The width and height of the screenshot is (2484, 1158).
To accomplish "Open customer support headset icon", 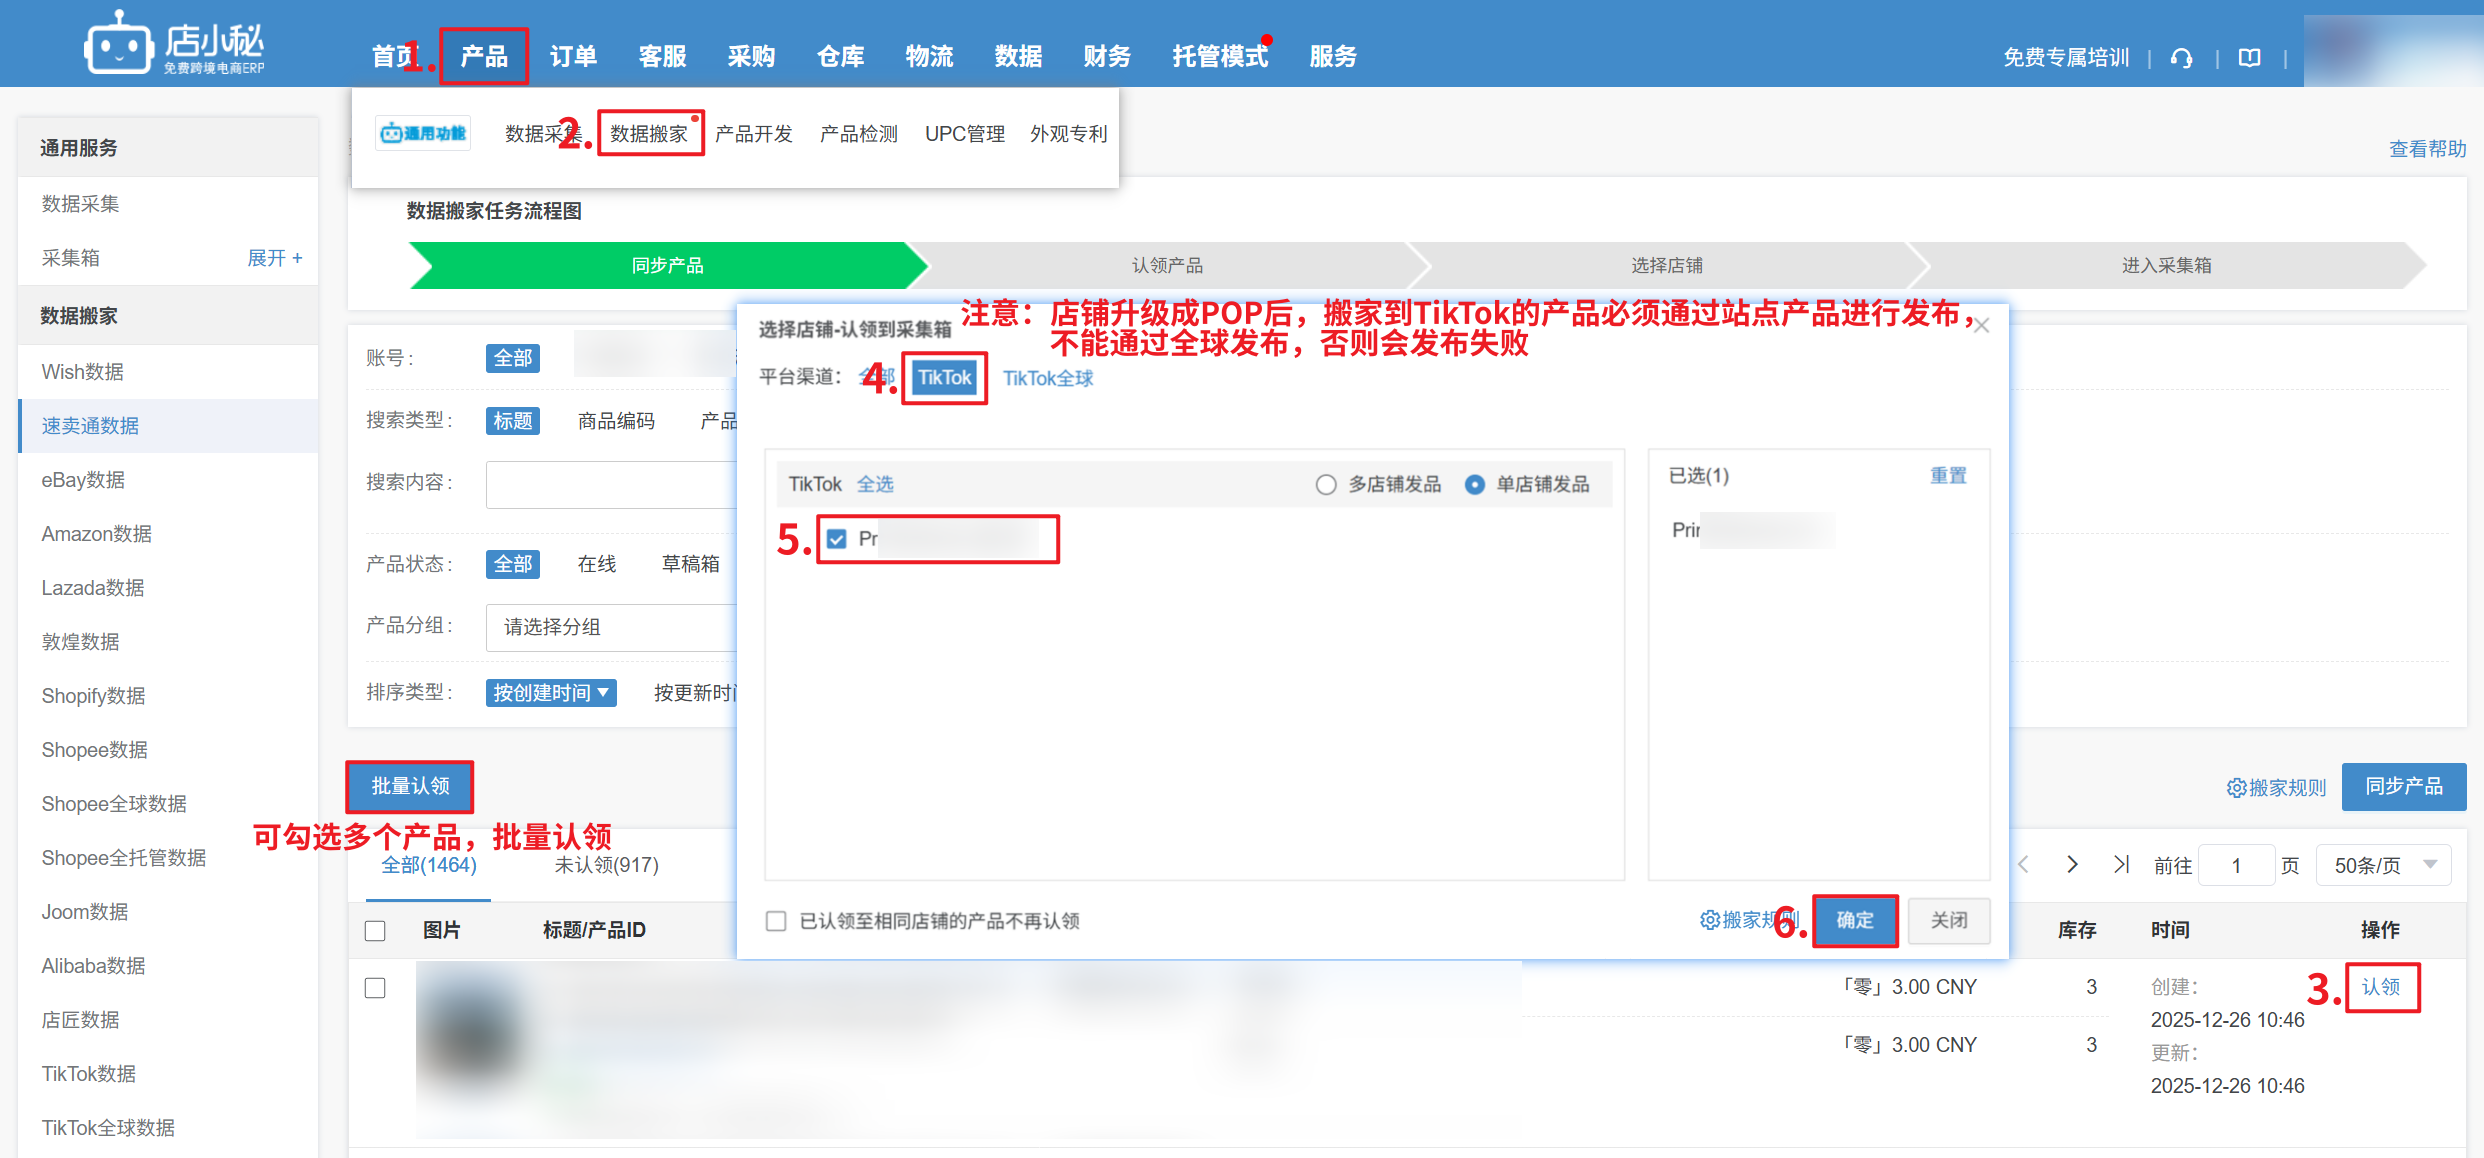I will click(x=2181, y=58).
